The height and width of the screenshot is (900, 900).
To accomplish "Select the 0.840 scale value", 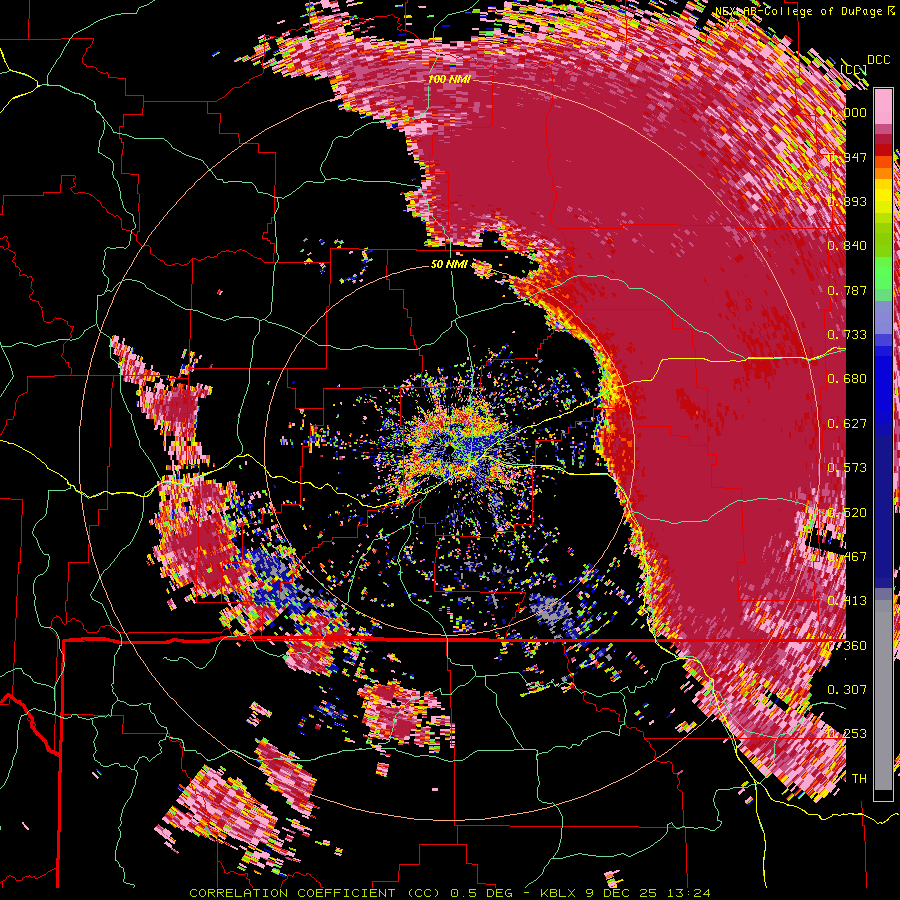I will tap(847, 245).
